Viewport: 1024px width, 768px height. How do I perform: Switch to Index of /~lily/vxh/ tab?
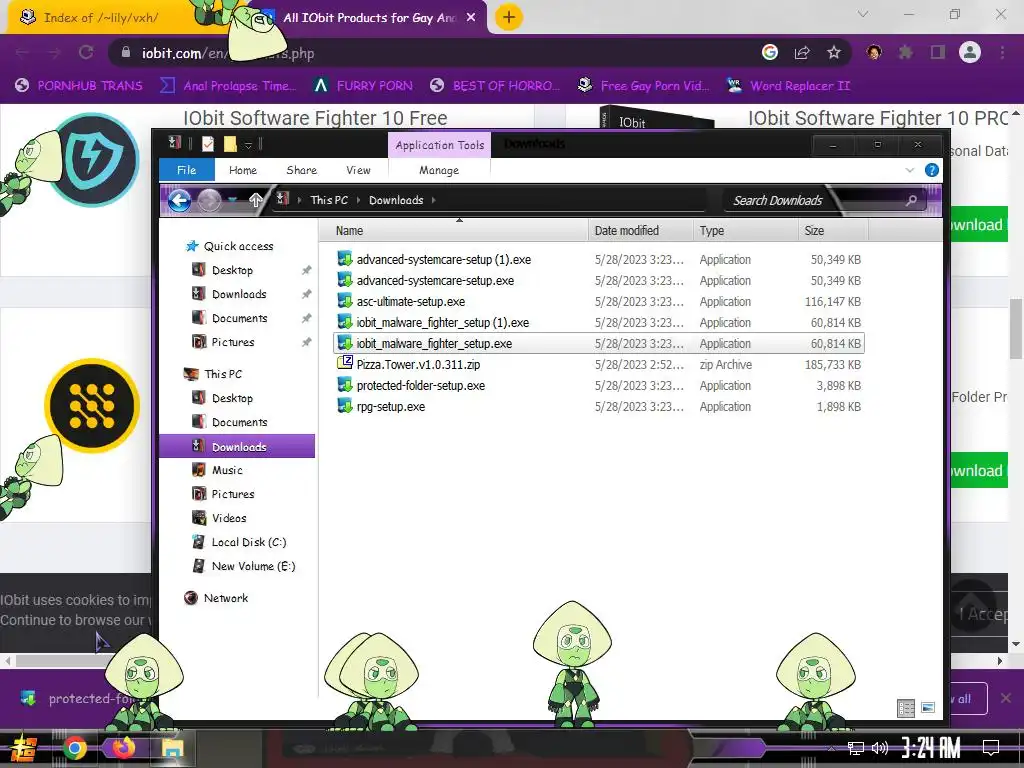click(x=101, y=18)
